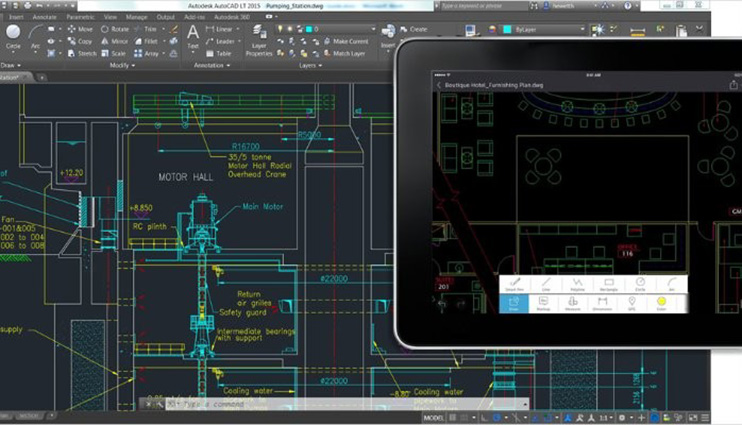Click the Measure distance ruler icon
The height and width of the screenshot is (425, 742).
click(x=637, y=31)
